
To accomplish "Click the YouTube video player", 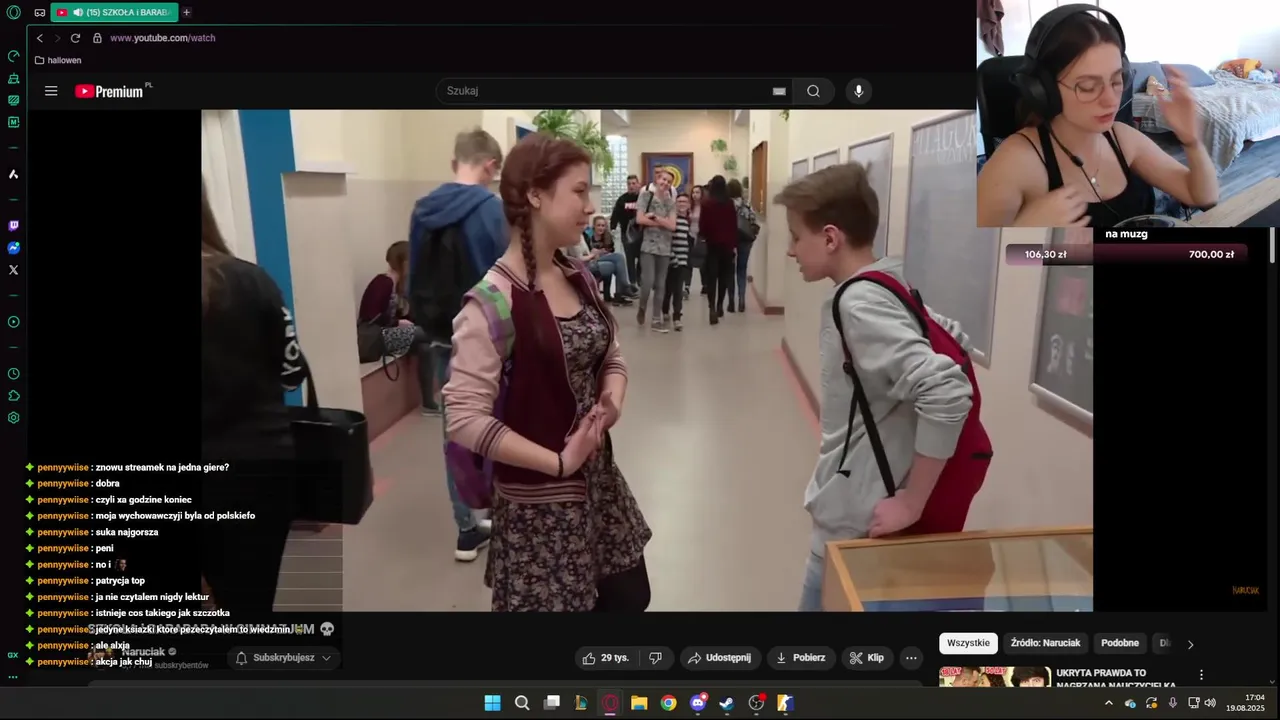I will 647,360.
